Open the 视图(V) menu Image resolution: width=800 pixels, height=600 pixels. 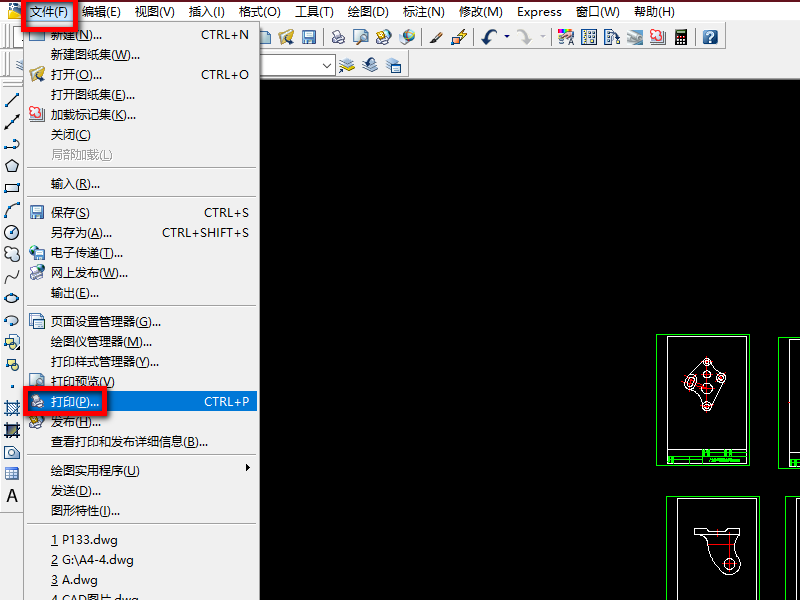tap(155, 12)
